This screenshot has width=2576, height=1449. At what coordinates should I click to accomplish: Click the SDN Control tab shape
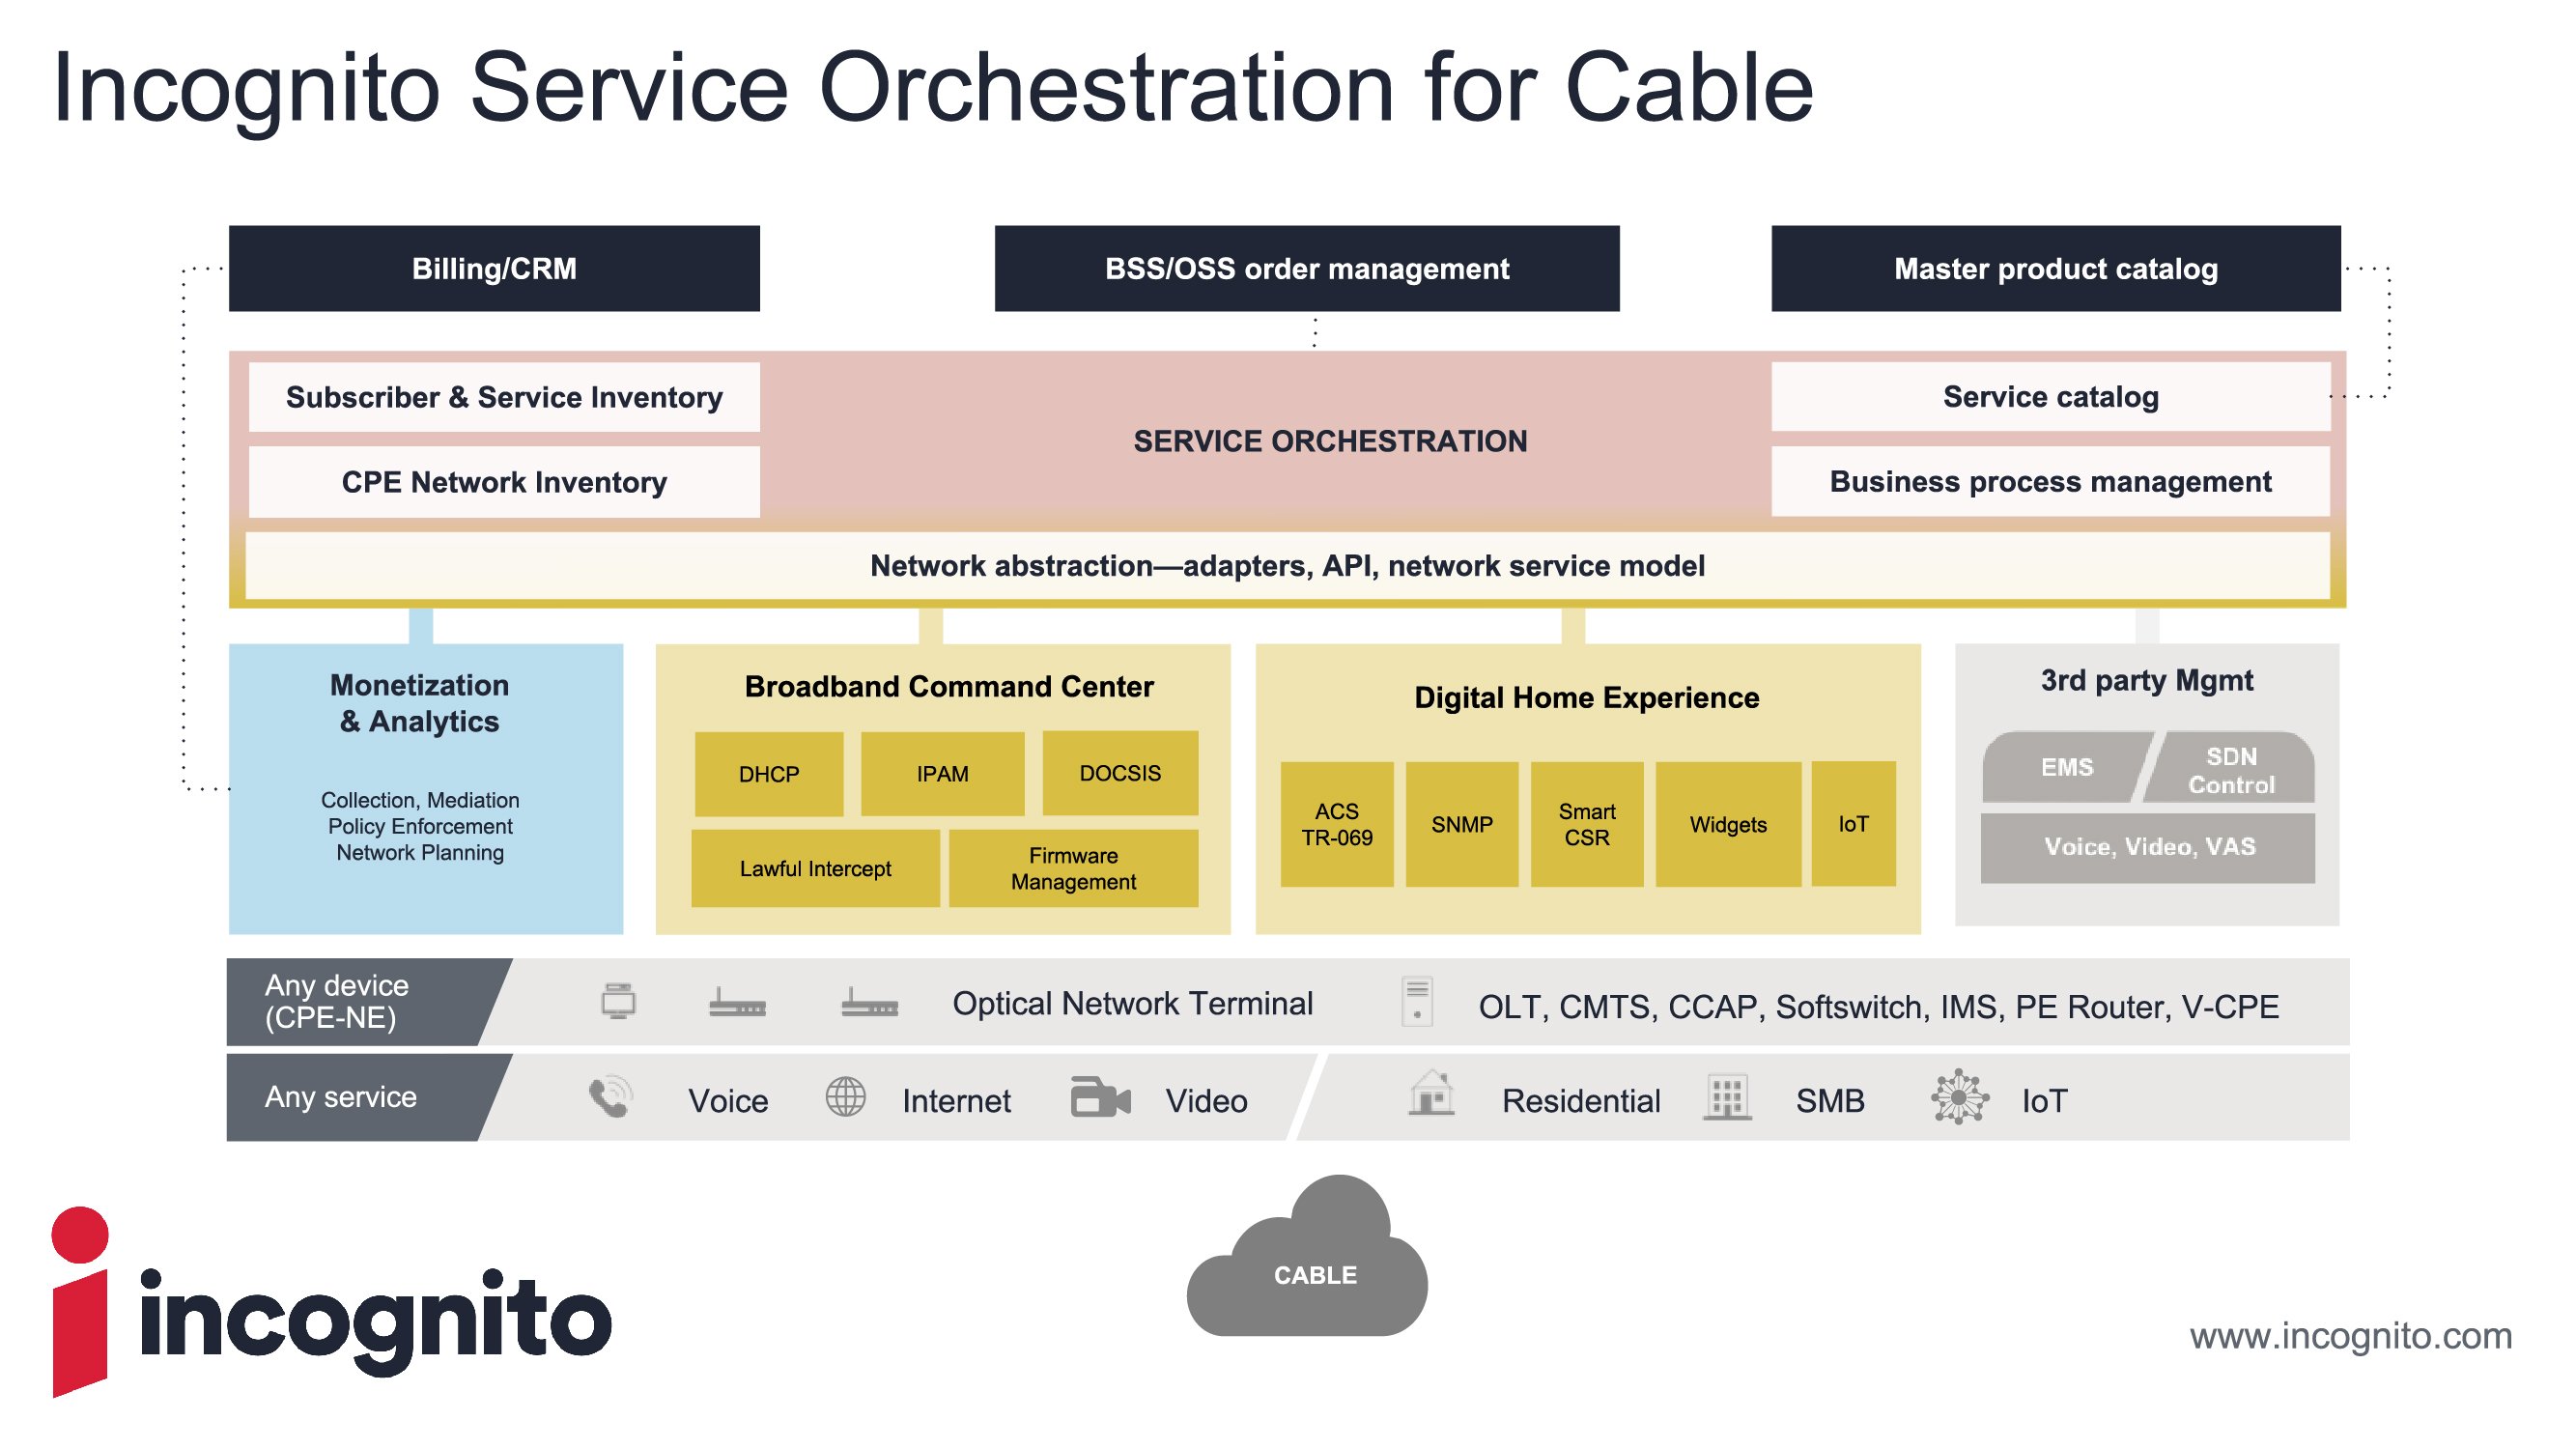click(2232, 770)
